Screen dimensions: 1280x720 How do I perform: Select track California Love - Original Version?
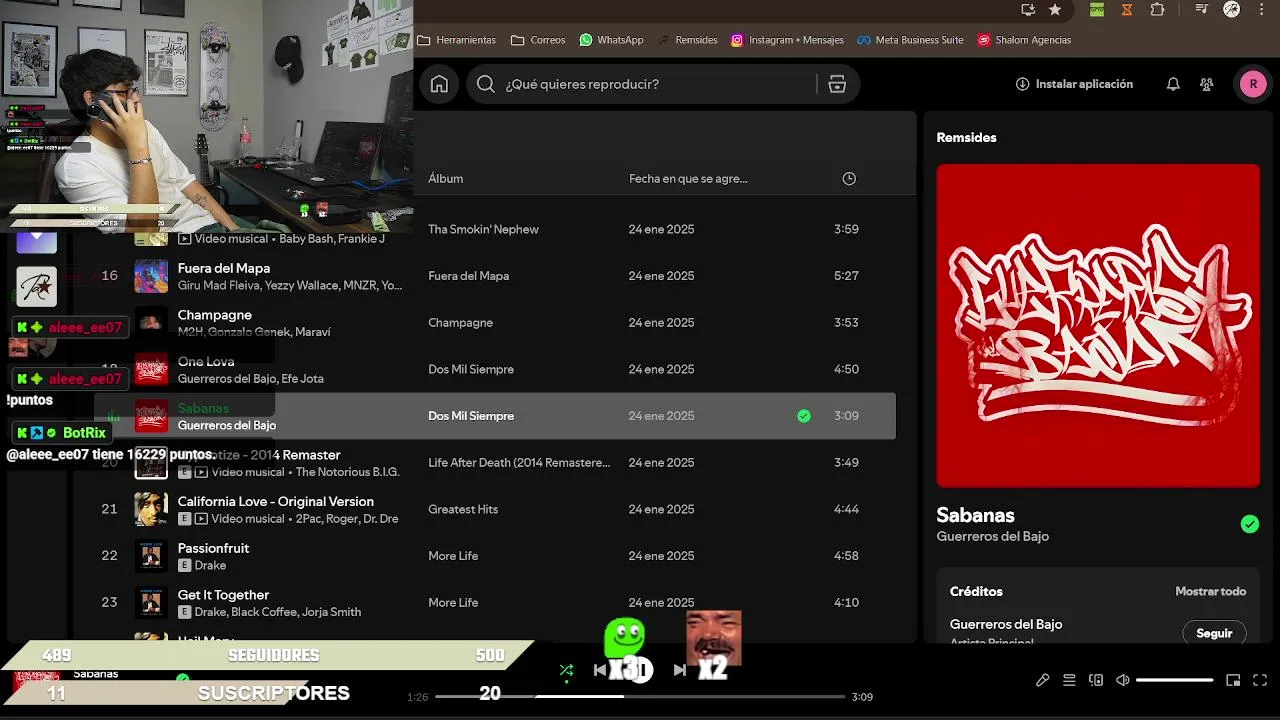pyautogui.click(x=275, y=502)
